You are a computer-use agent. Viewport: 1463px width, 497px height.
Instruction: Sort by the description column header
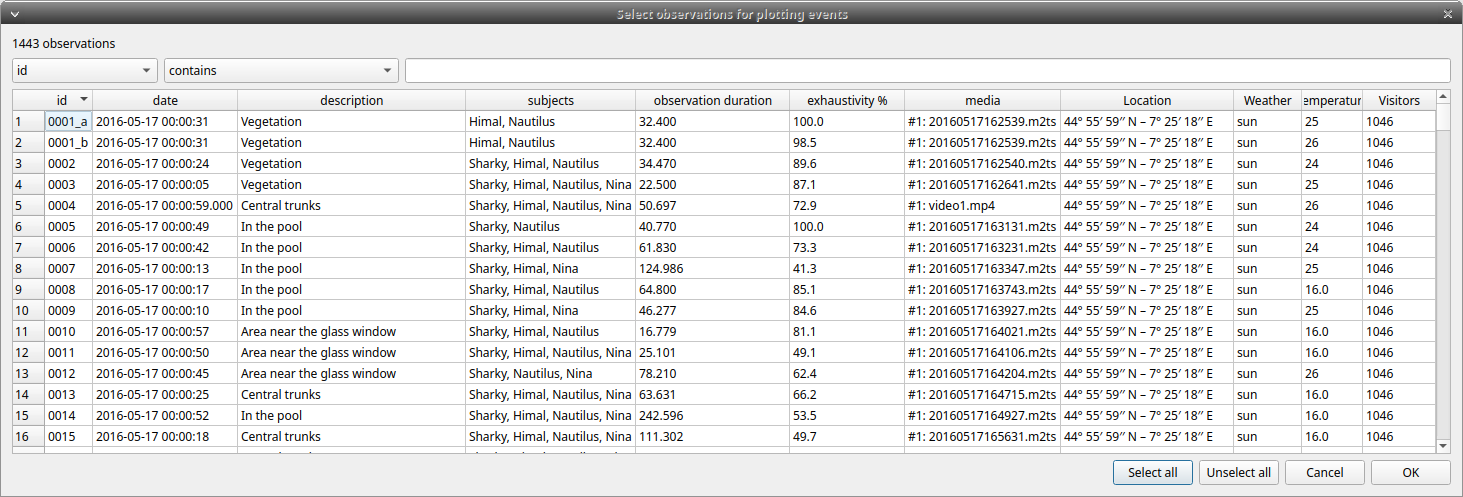point(351,100)
